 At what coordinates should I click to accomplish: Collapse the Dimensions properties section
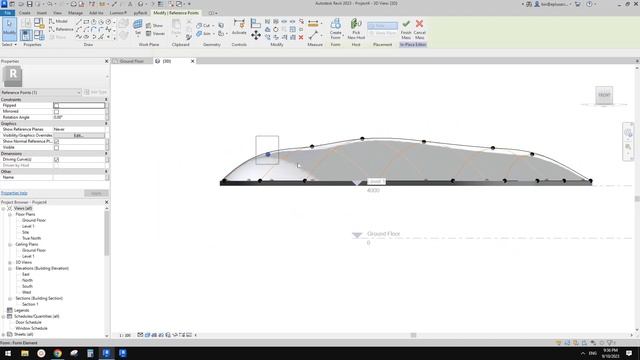coord(106,153)
